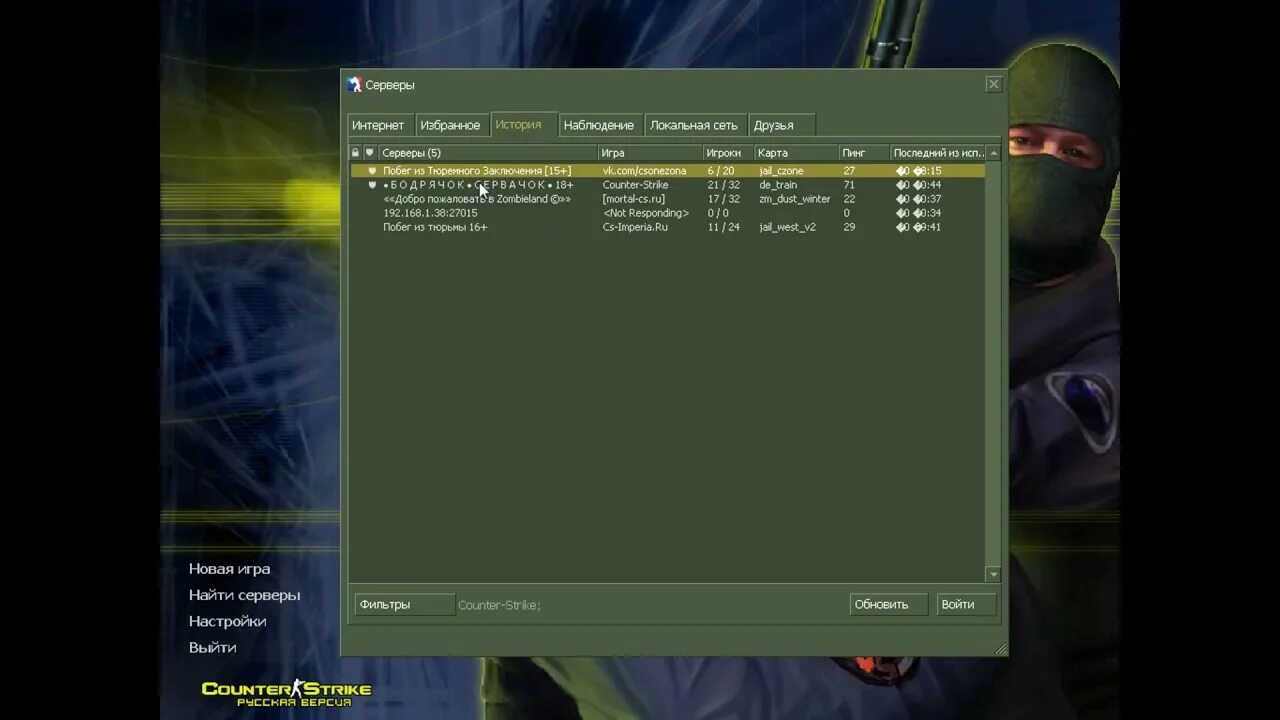Image resolution: width=1280 pixels, height=720 pixels.
Task: Click the <Not Responding> game cell
Action: (x=646, y=213)
